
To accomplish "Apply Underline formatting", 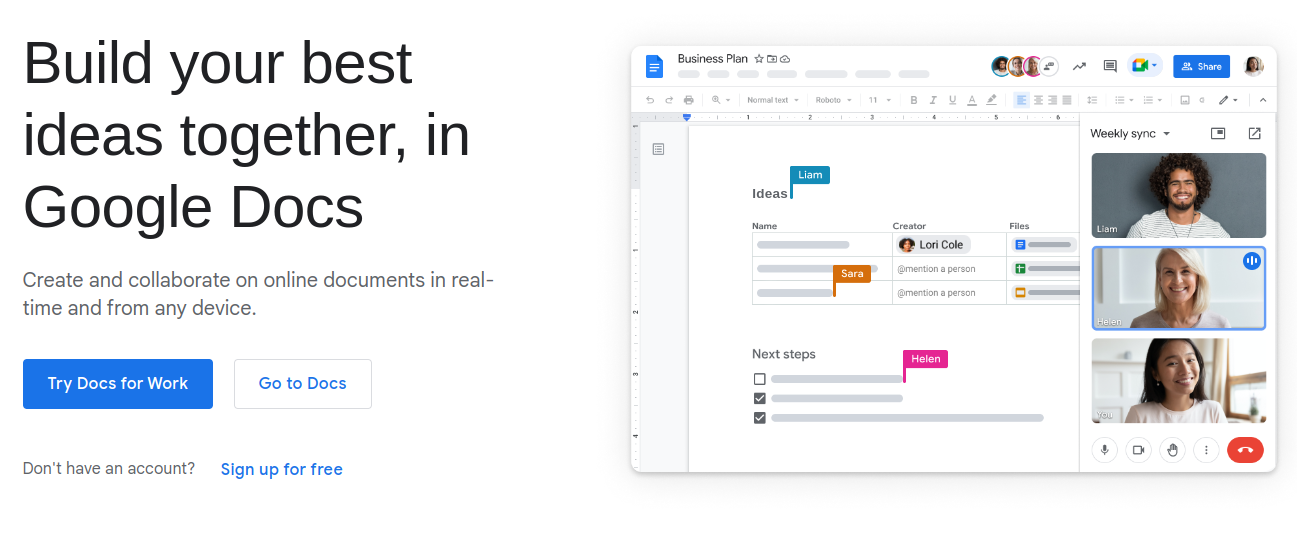I will [x=952, y=100].
